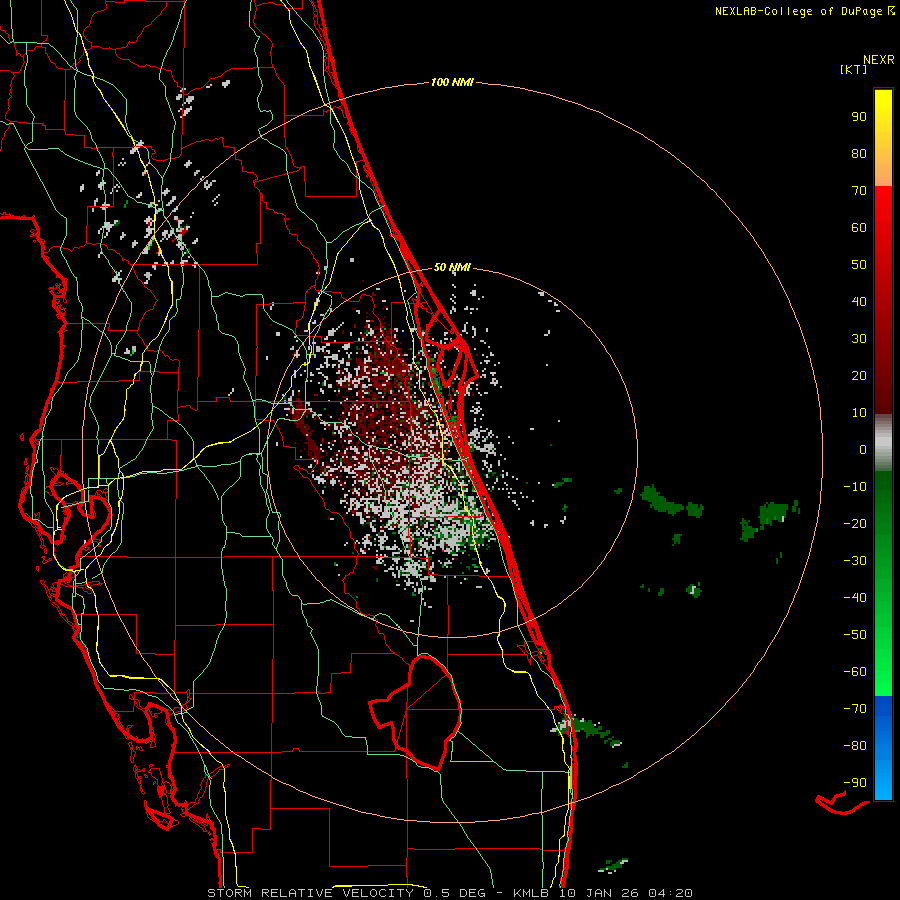Screen dimensions: 900x900
Task: Click the NEXLAB-College of DuPage watermark text
Action: (x=804, y=11)
